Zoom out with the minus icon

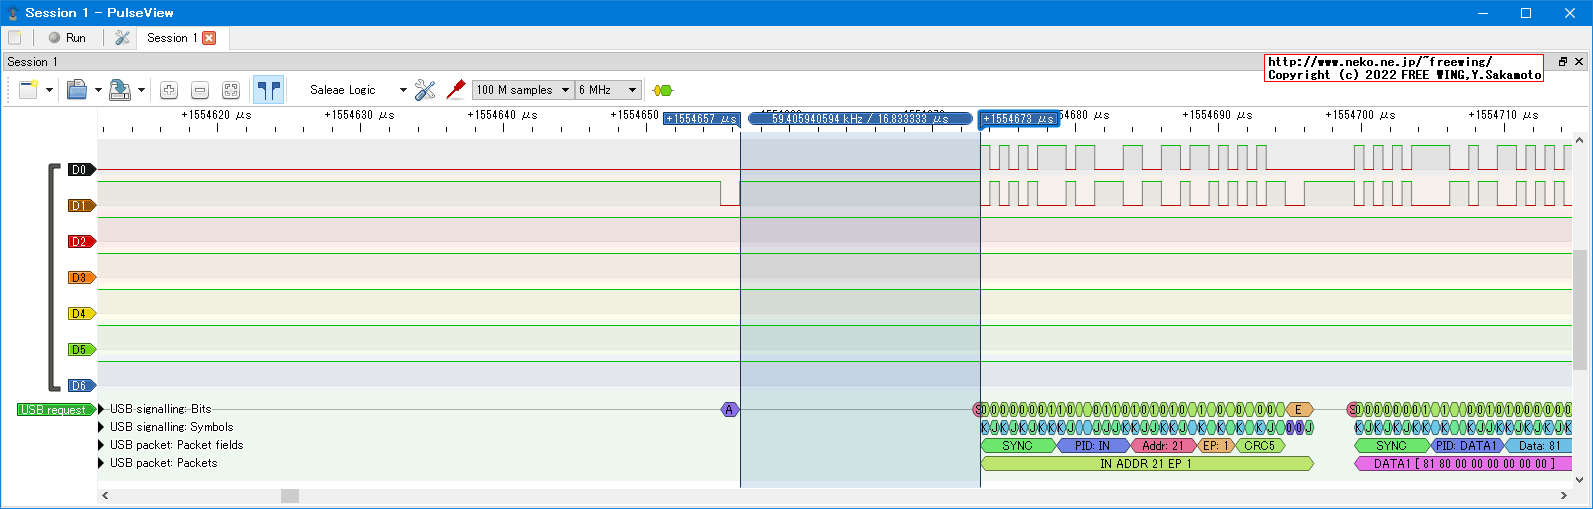click(x=200, y=90)
